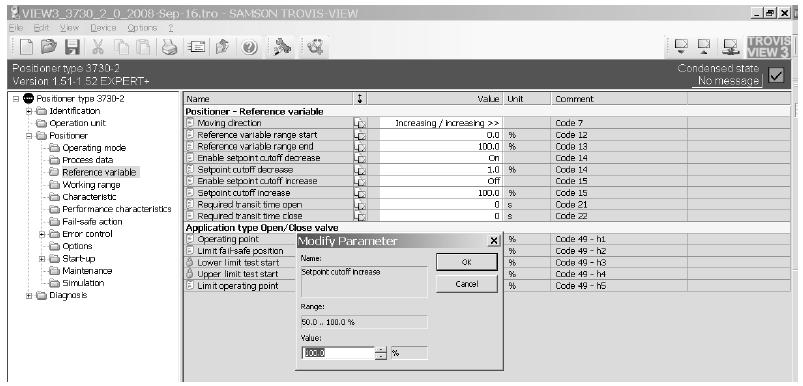Click the Help question mark icon
Image resolution: width=803 pixels, height=386 pixels.
pos(249,47)
